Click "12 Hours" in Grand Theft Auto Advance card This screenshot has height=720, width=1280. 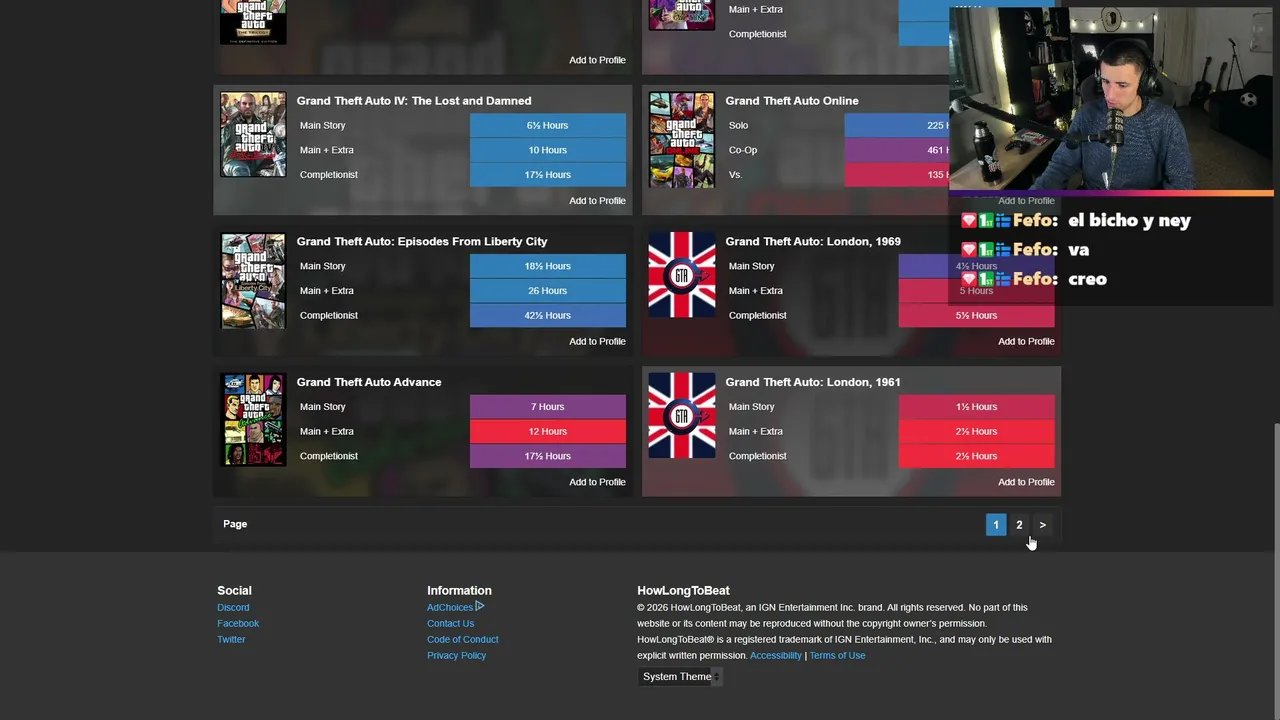pyautogui.click(x=548, y=432)
